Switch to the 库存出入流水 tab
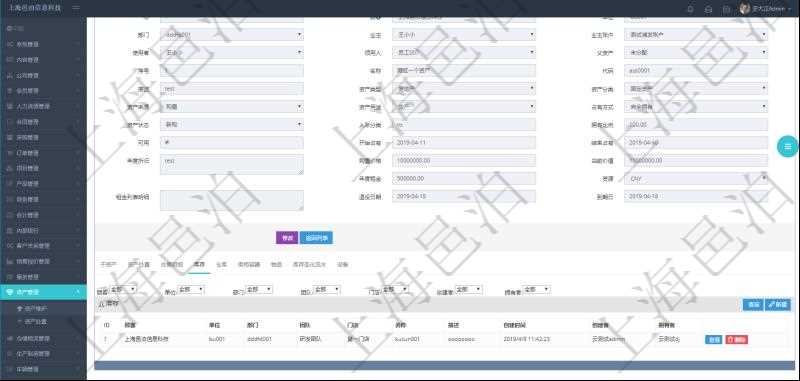 point(309,265)
